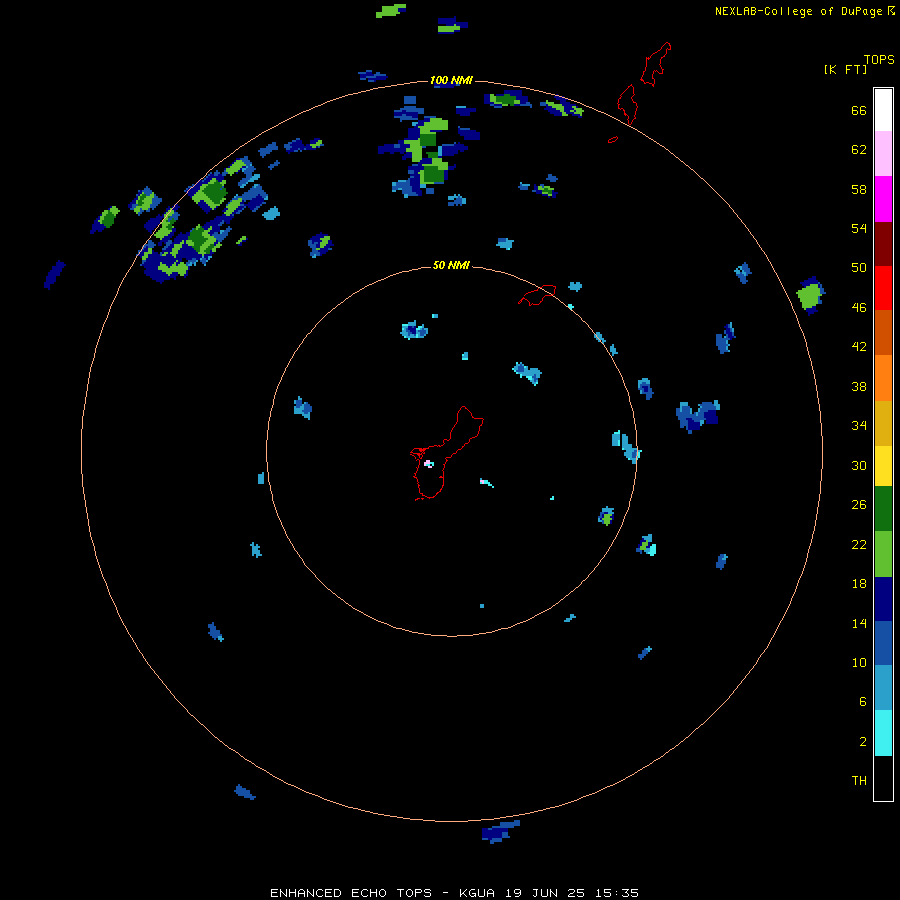Click the KGUA station identifier

coord(477,893)
